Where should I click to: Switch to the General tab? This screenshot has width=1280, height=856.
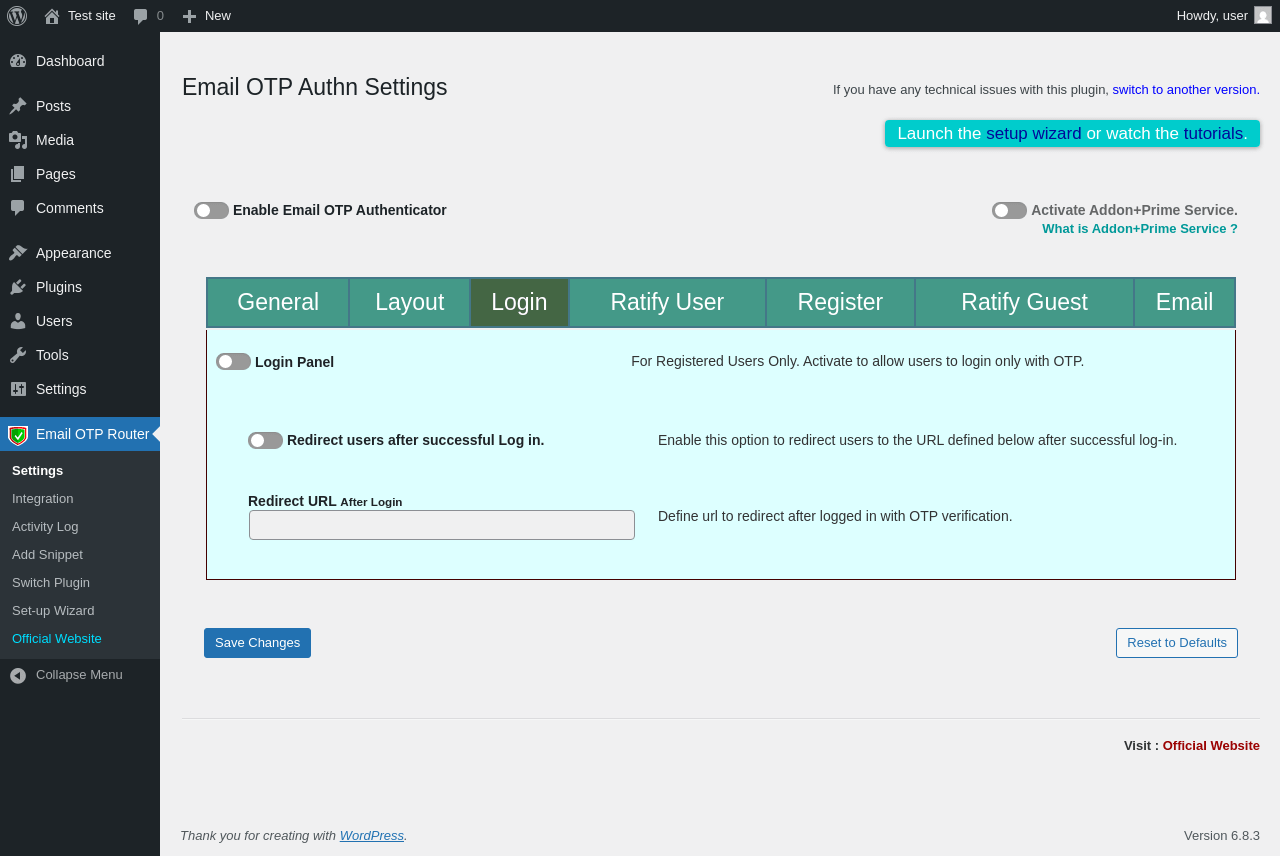(x=278, y=302)
